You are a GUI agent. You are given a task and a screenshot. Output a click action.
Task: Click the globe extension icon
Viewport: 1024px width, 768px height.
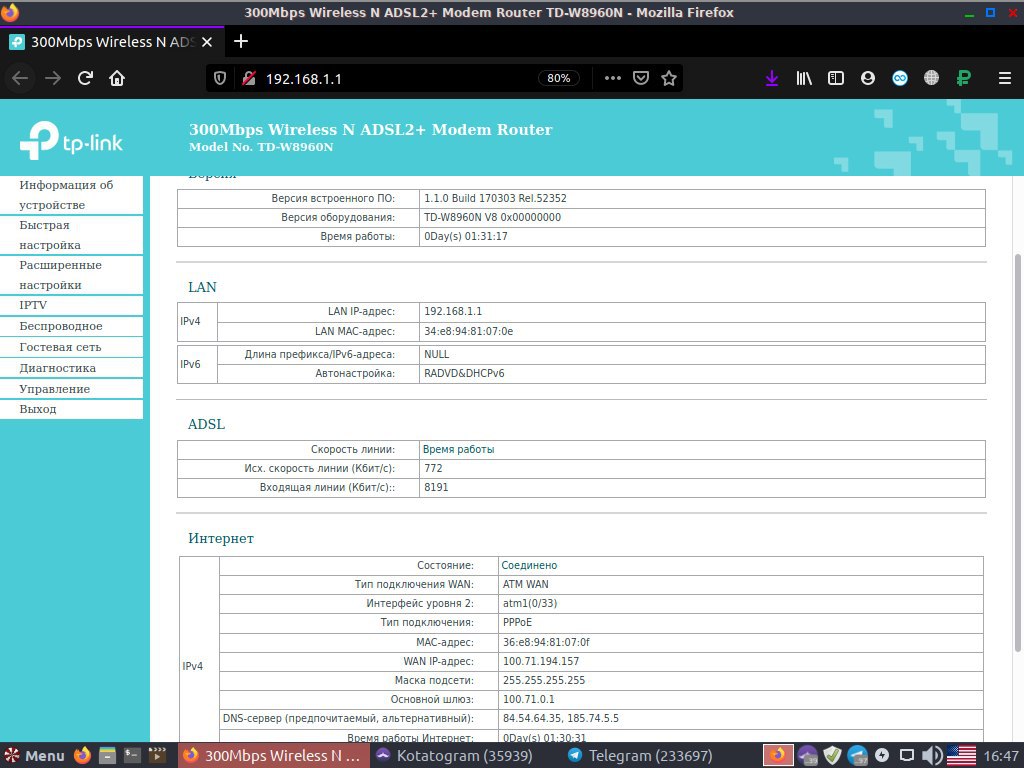tap(931, 78)
